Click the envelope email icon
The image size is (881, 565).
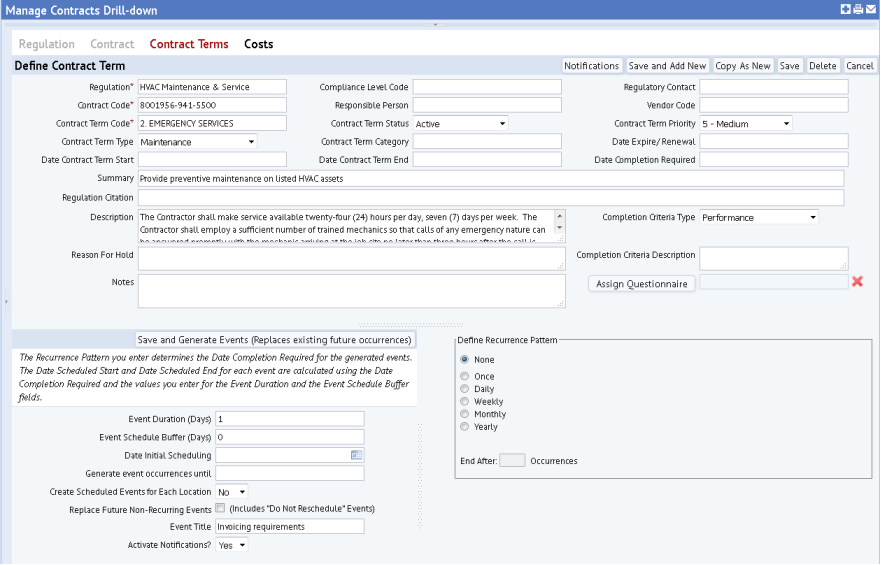pos(871,10)
